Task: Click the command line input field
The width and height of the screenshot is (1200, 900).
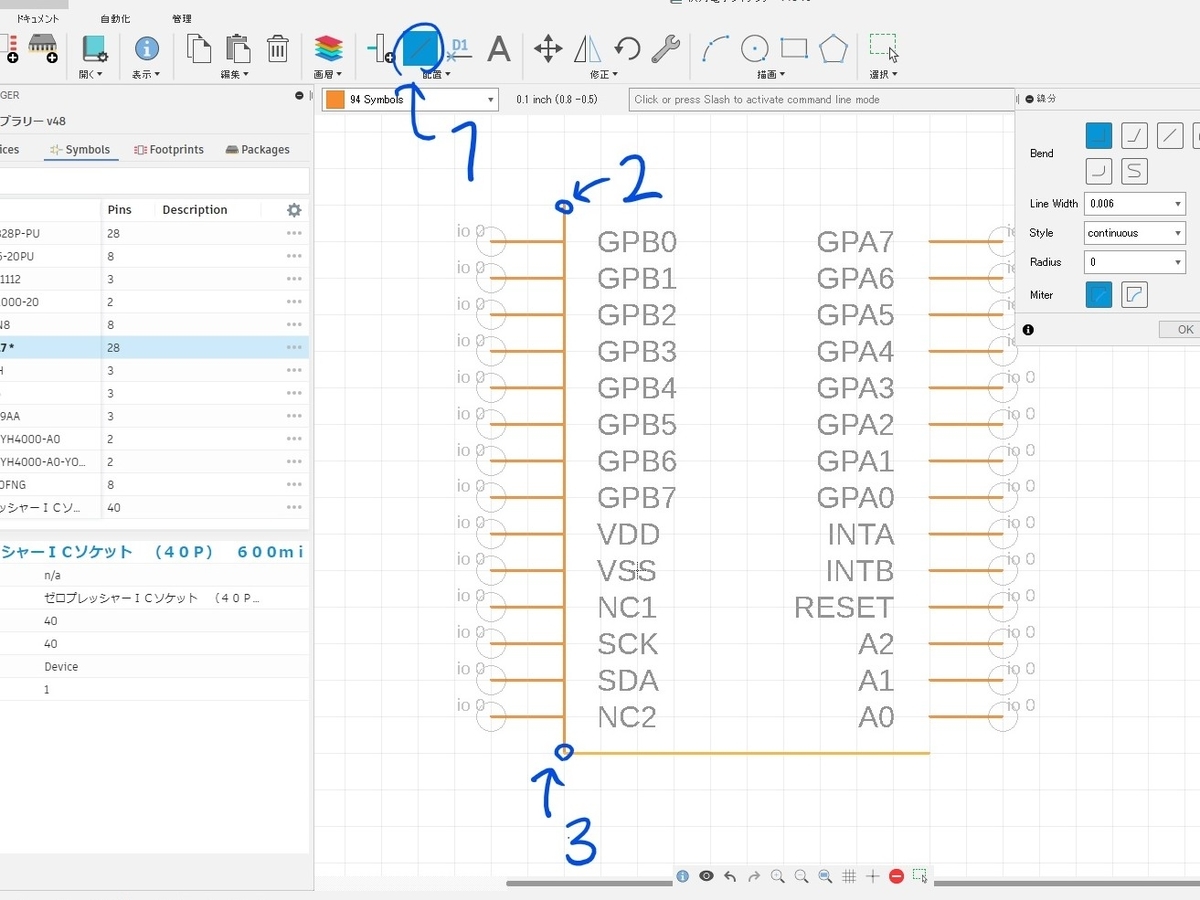Action: point(822,99)
